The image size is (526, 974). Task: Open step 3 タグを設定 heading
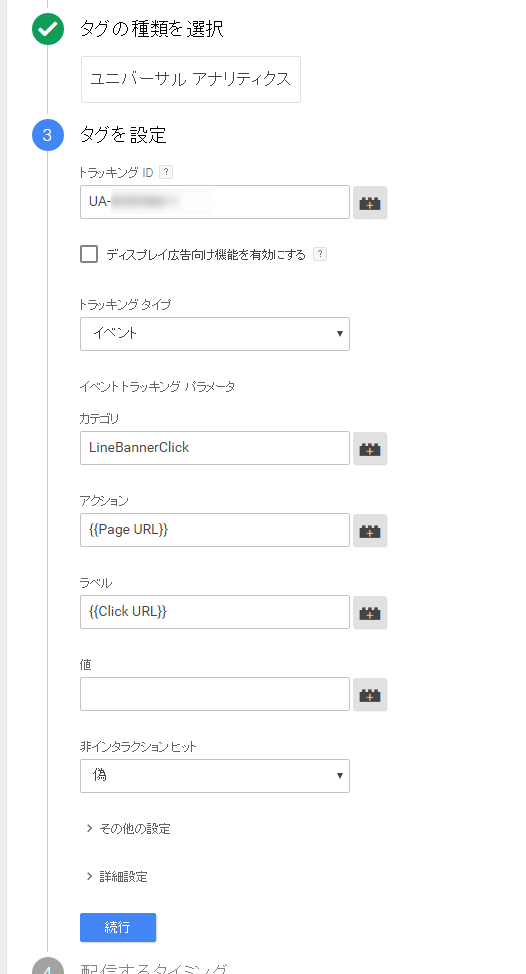pos(123,135)
